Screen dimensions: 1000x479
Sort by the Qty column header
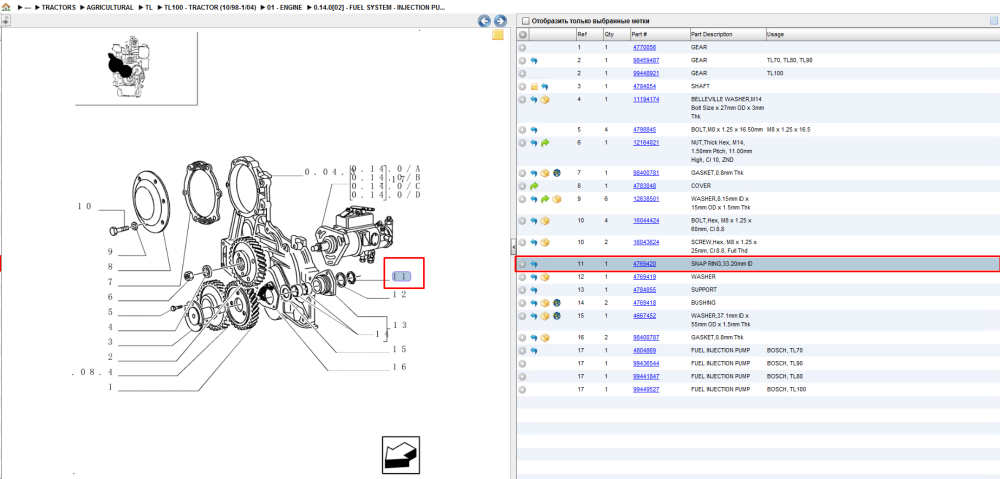(x=615, y=34)
